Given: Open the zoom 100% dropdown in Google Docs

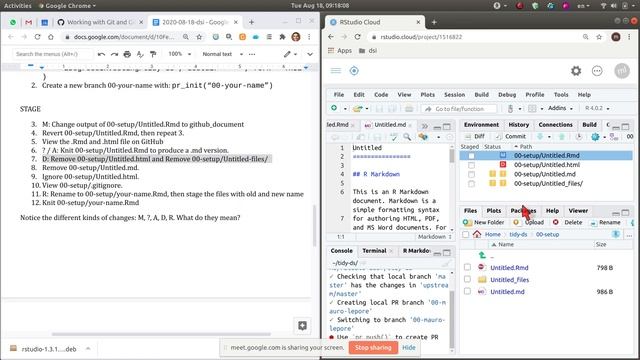Looking at the screenshot, I should coord(180,54).
